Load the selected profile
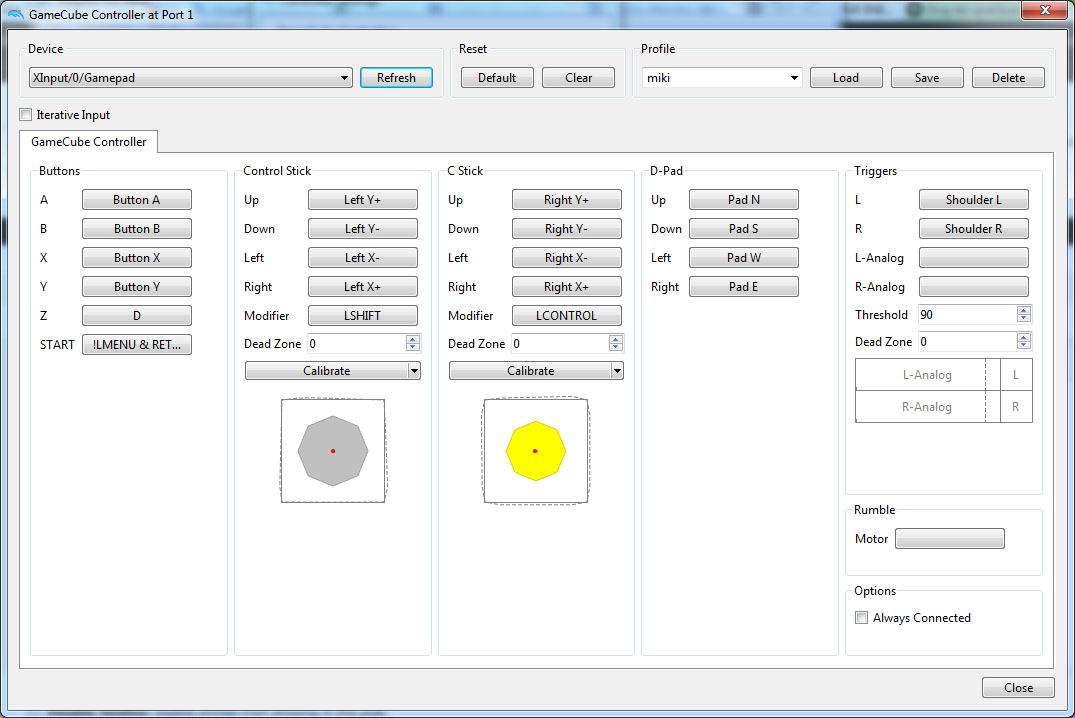This screenshot has height=718, width=1075. coord(846,77)
